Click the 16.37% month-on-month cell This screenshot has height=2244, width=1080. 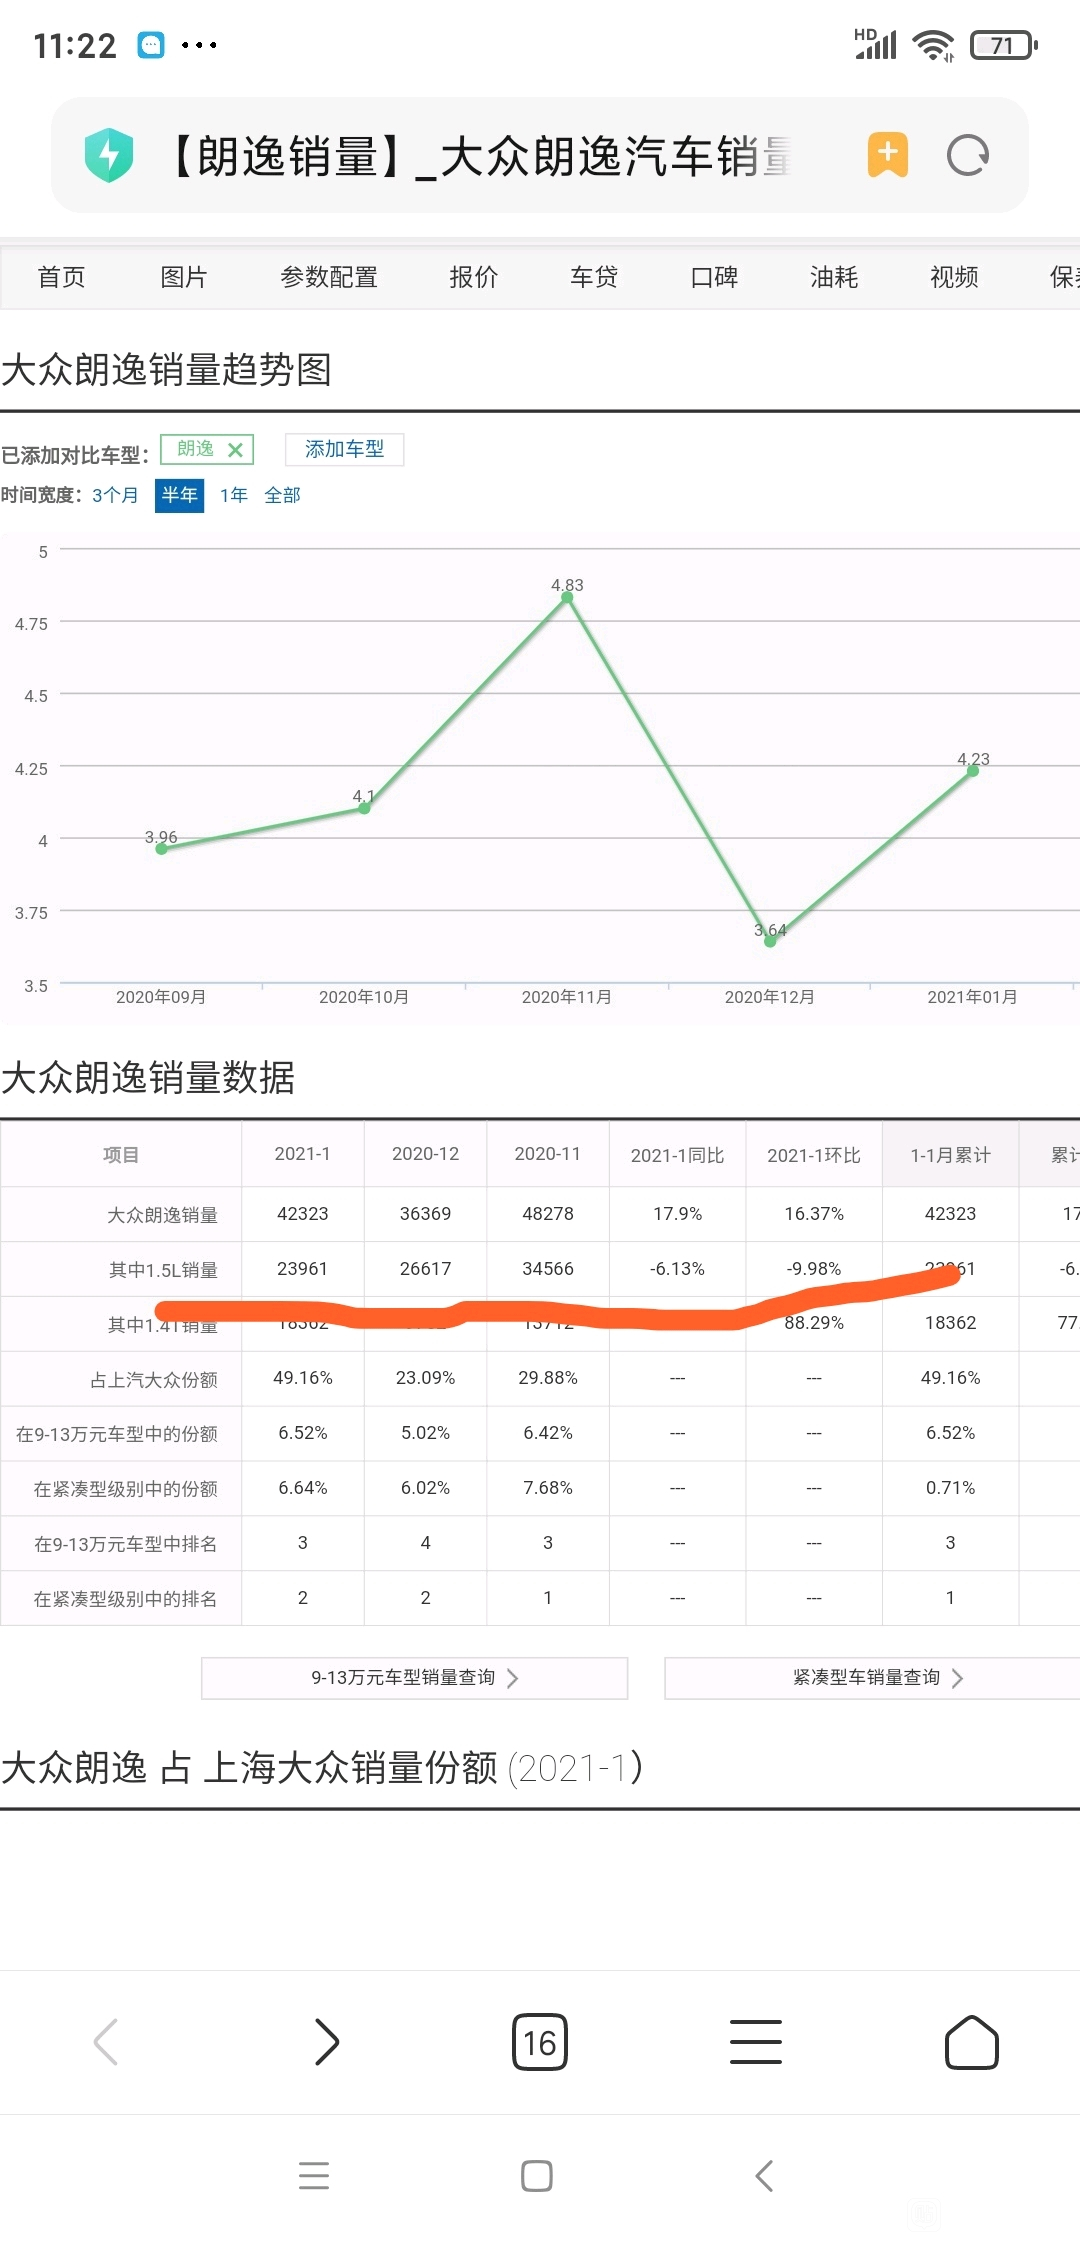[814, 1214]
